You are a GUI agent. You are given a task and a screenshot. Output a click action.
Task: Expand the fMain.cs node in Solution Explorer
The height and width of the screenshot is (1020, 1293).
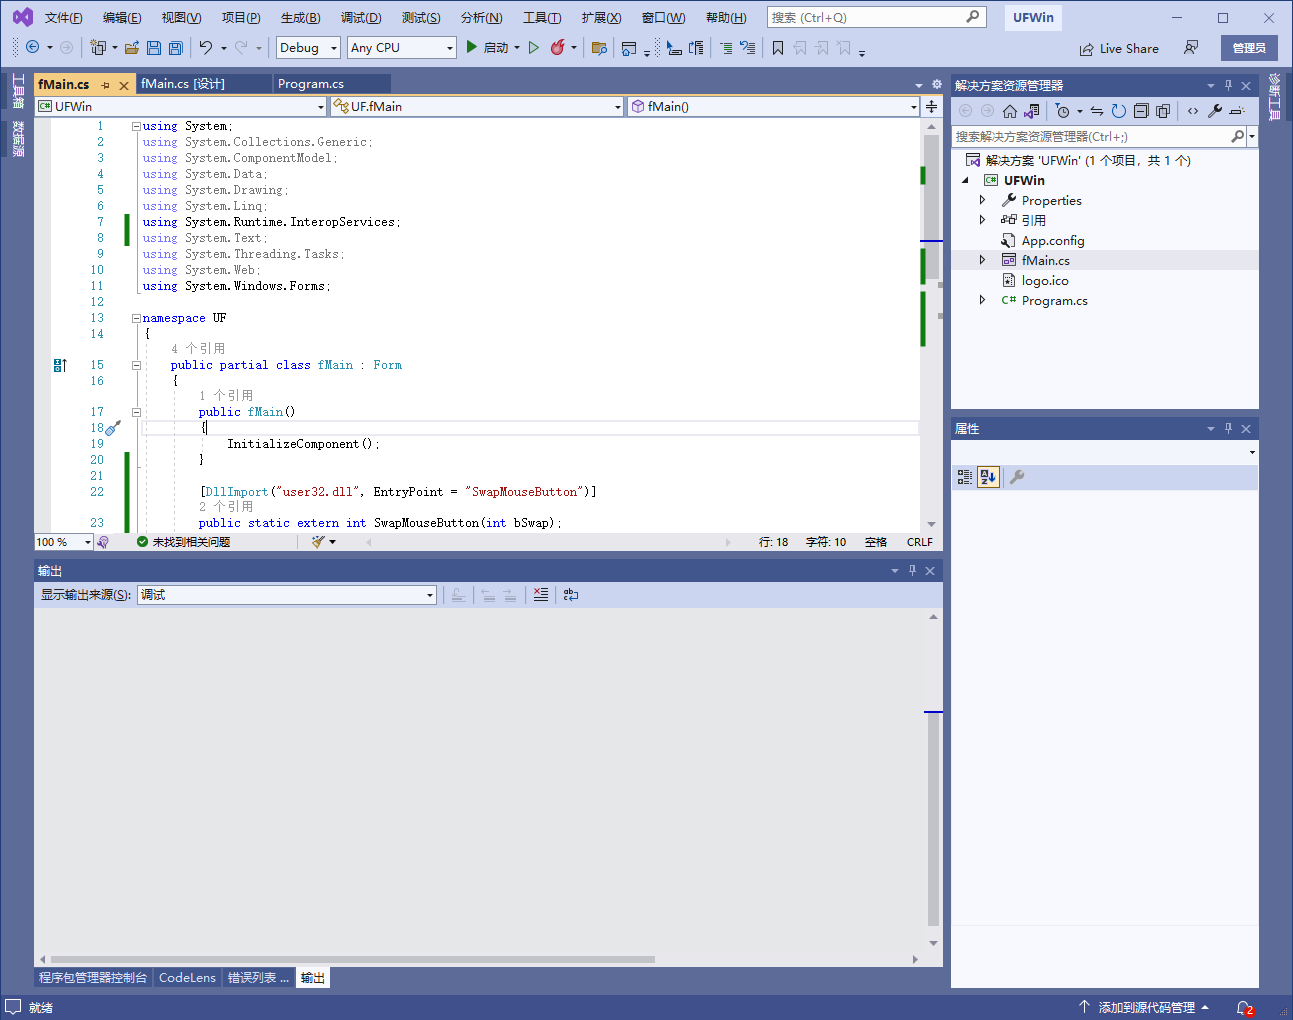982,260
